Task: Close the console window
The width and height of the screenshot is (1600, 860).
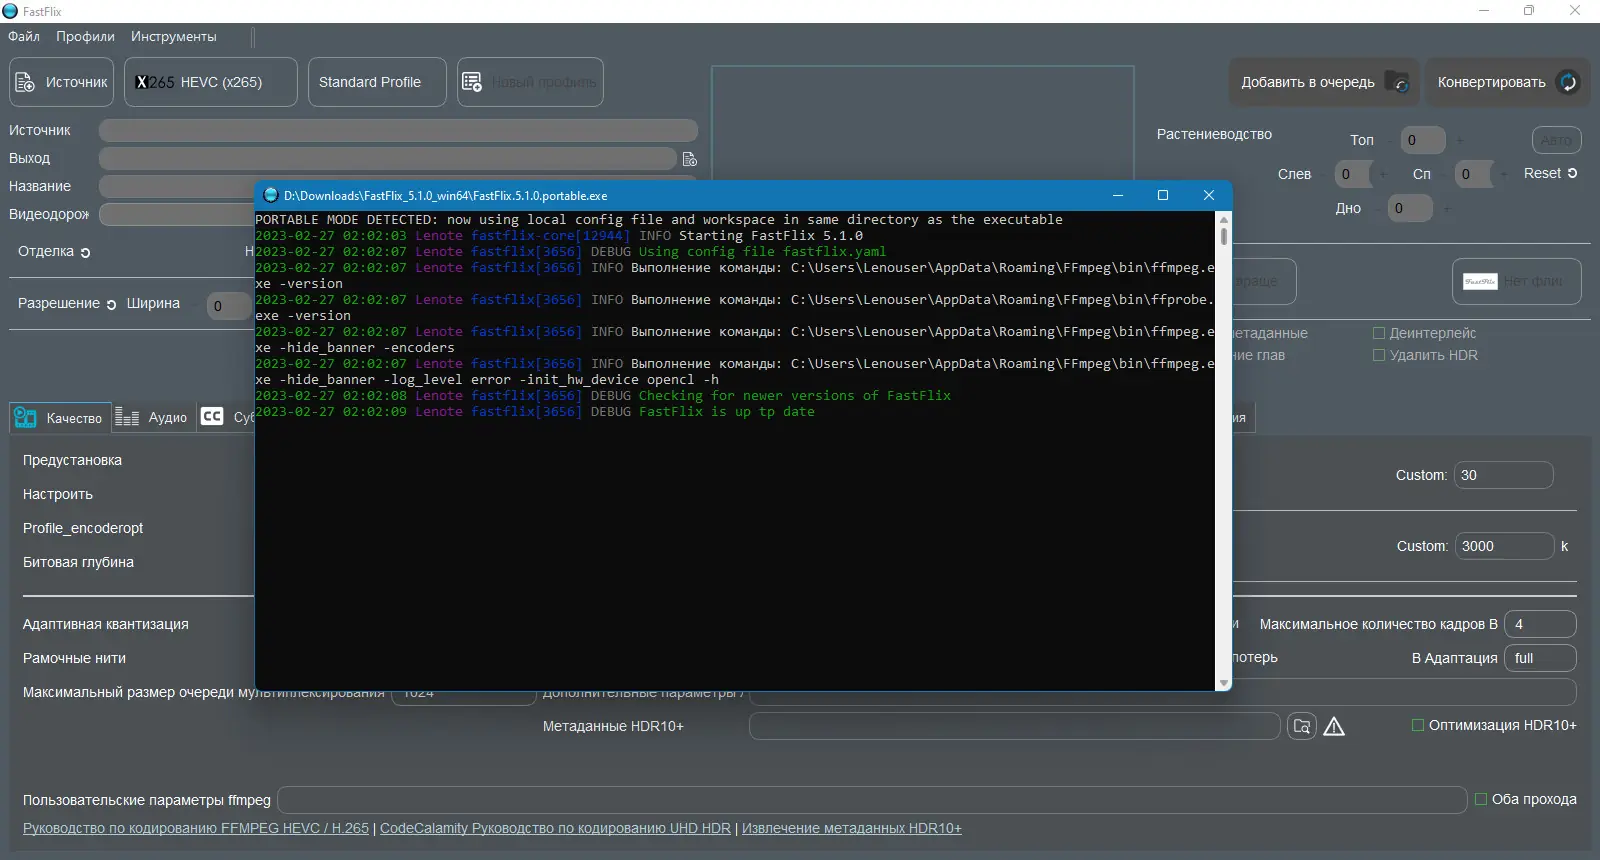Action: (1208, 195)
